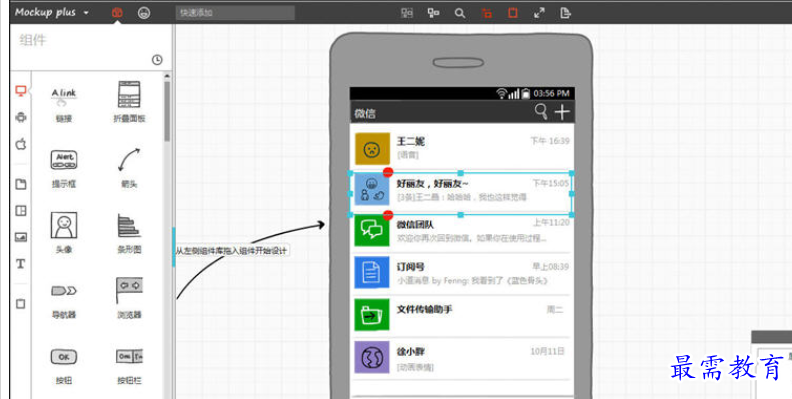792x399 pixels.
Task: Select the Android category in sidebar
Action: coord(21,117)
